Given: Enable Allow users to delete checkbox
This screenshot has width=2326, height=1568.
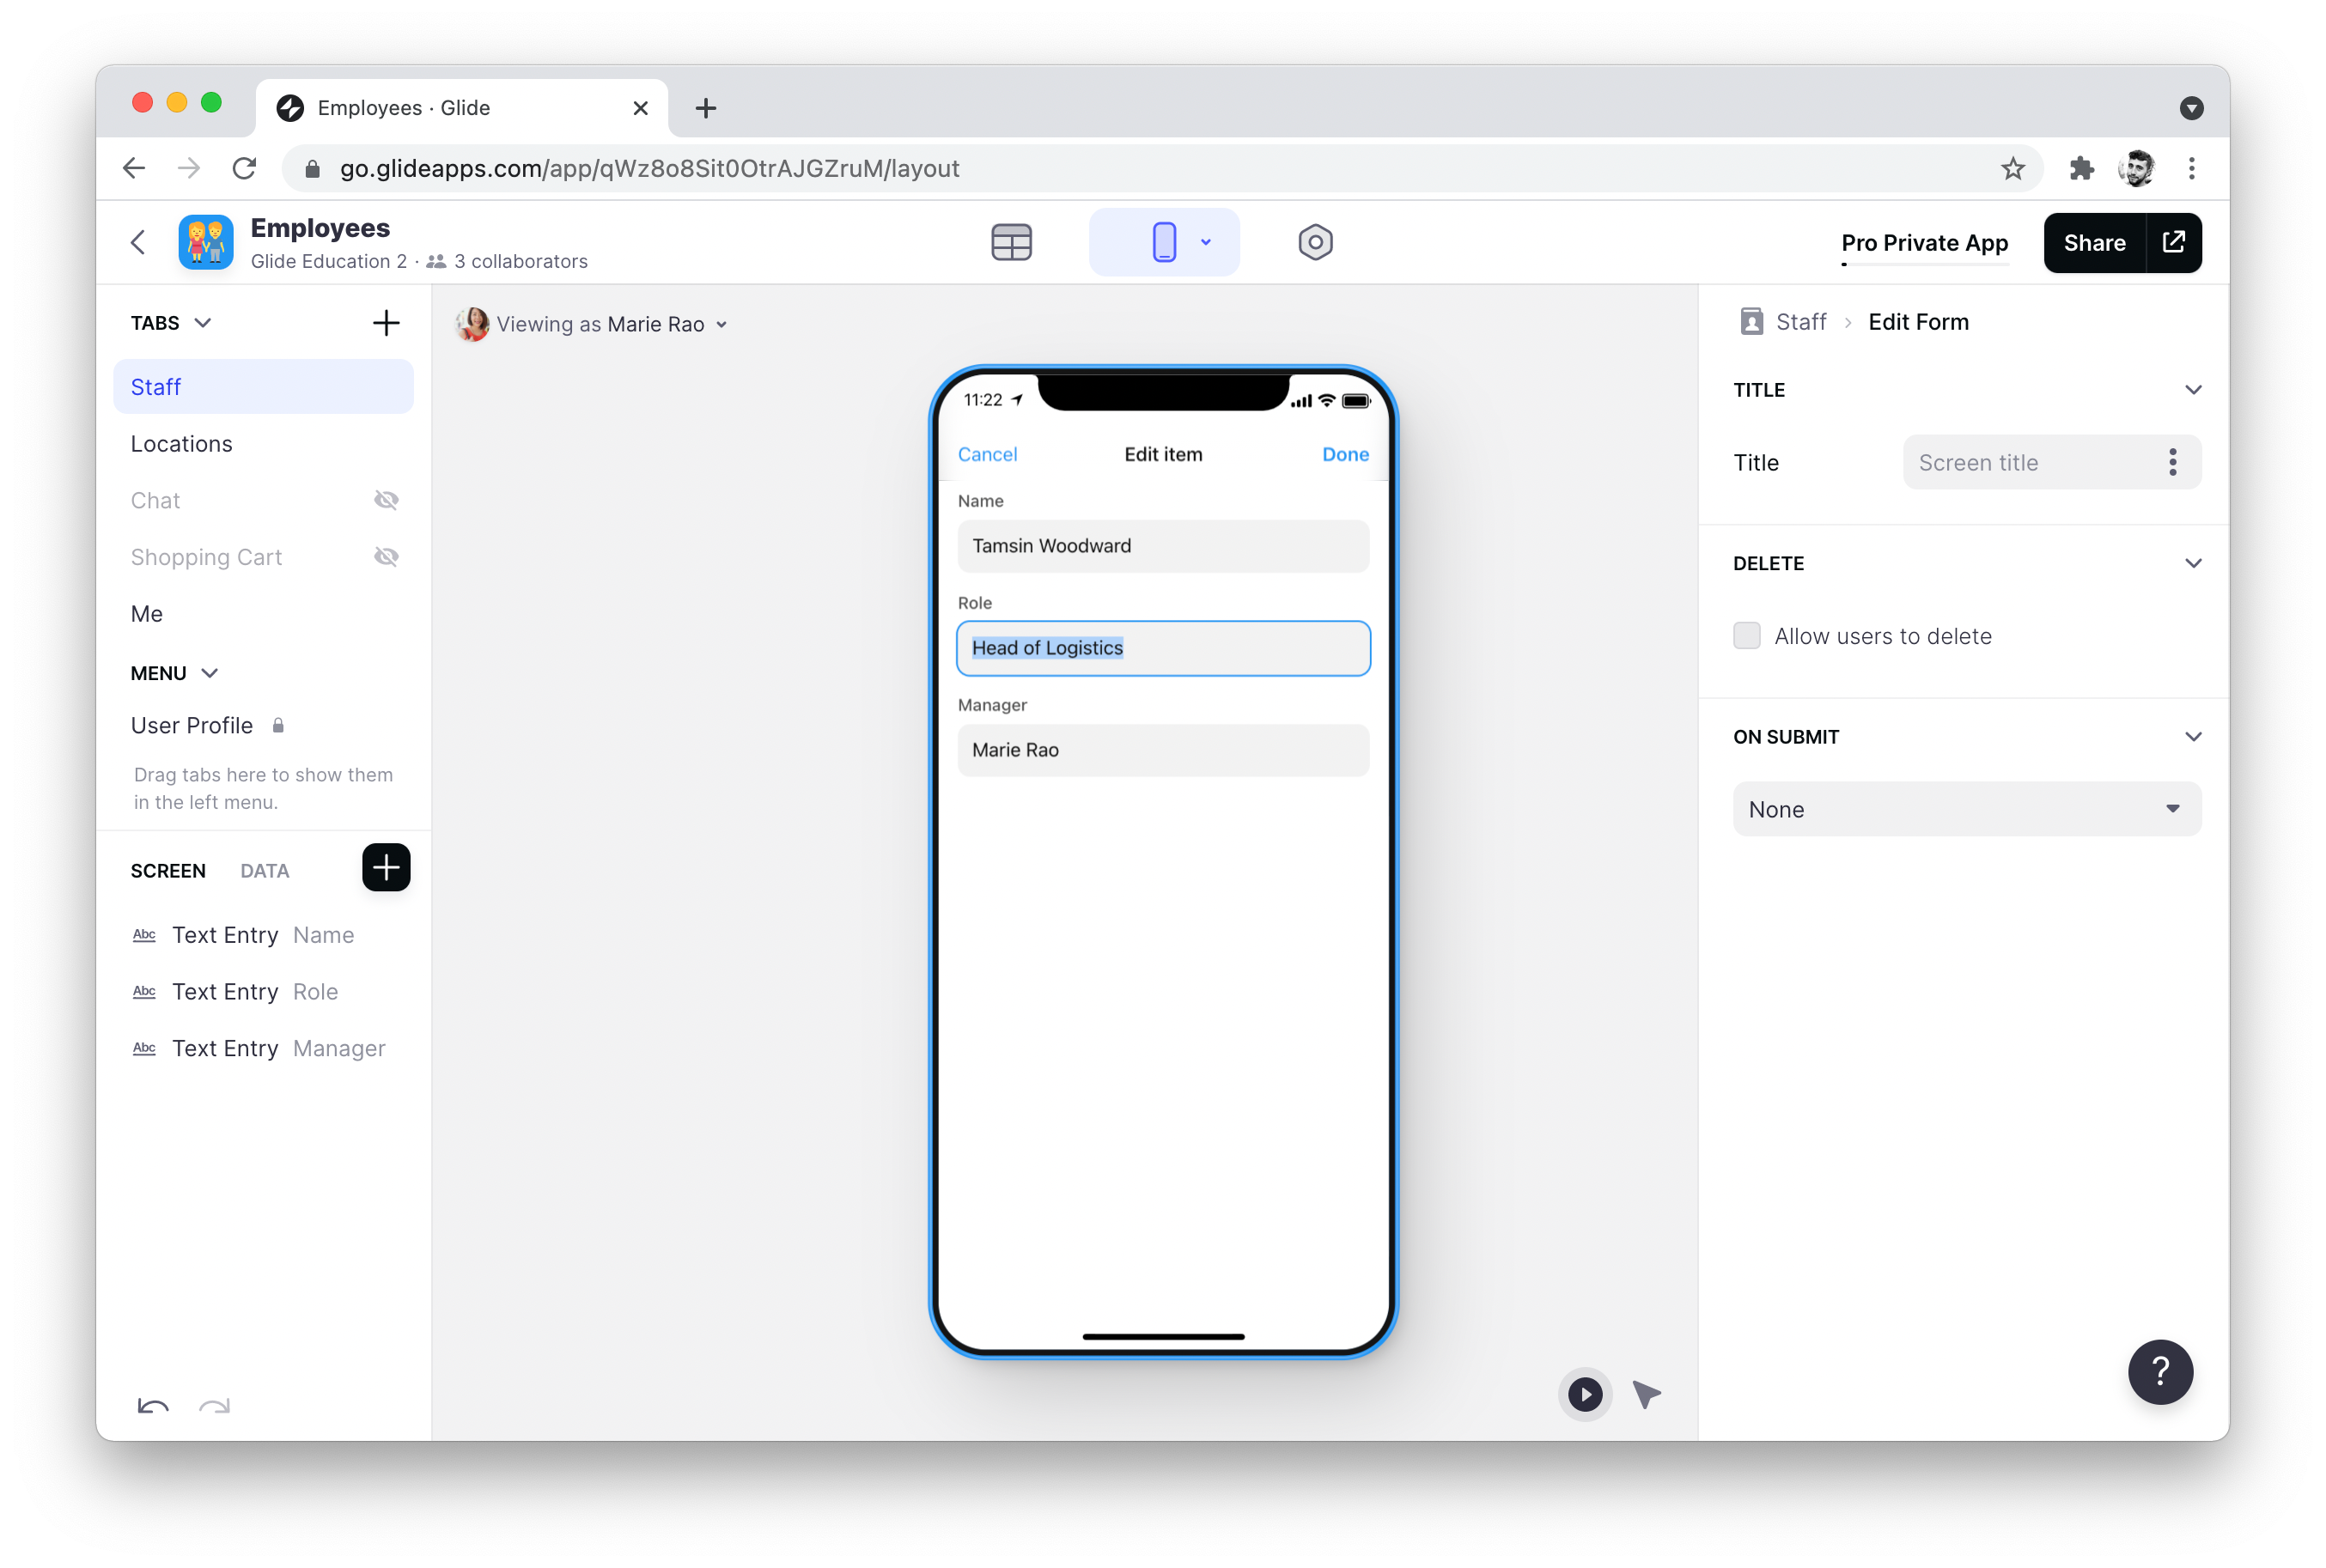Looking at the screenshot, I should [x=1746, y=636].
